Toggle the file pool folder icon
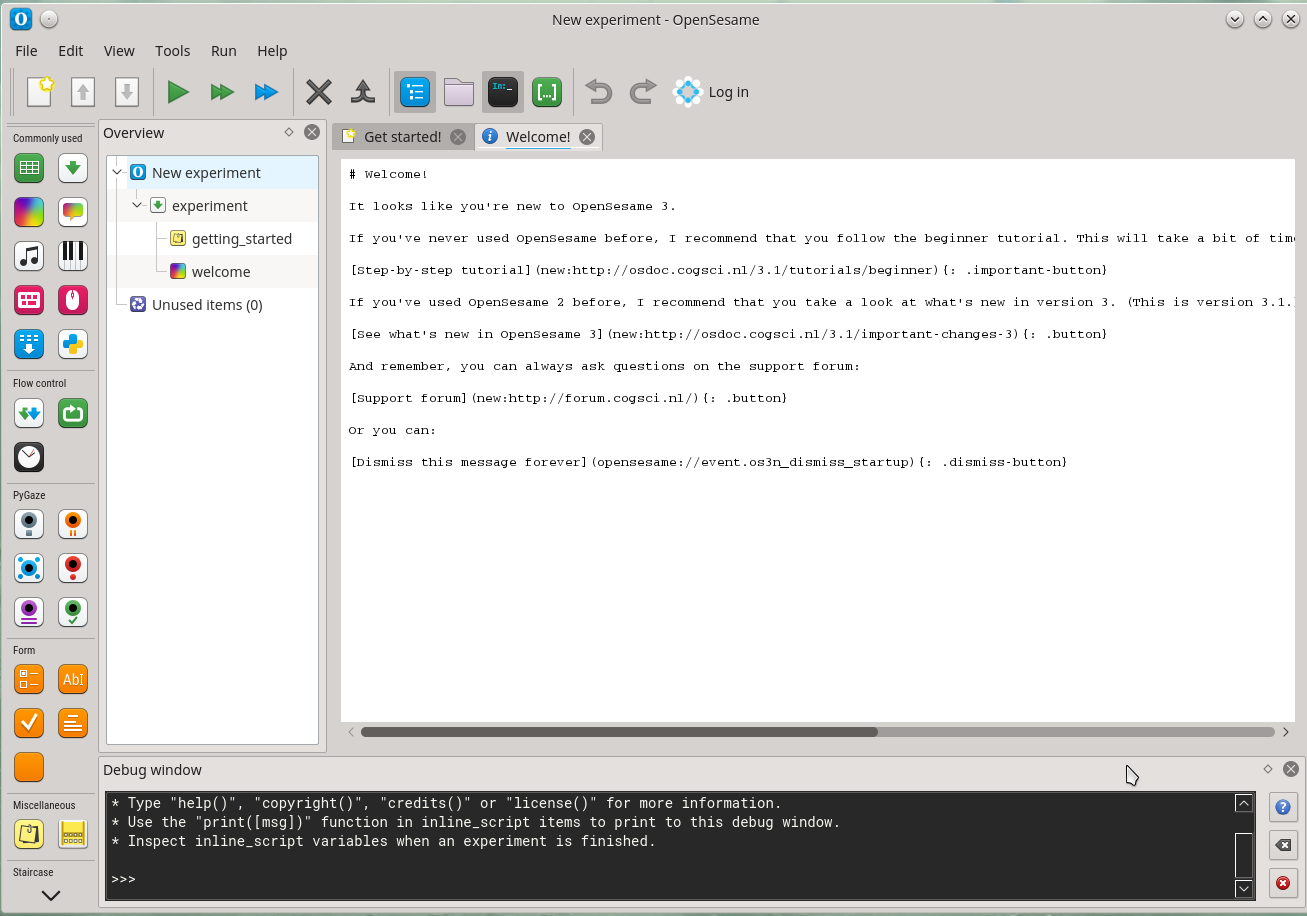This screenshot has width=1307, height=916. 459,92
